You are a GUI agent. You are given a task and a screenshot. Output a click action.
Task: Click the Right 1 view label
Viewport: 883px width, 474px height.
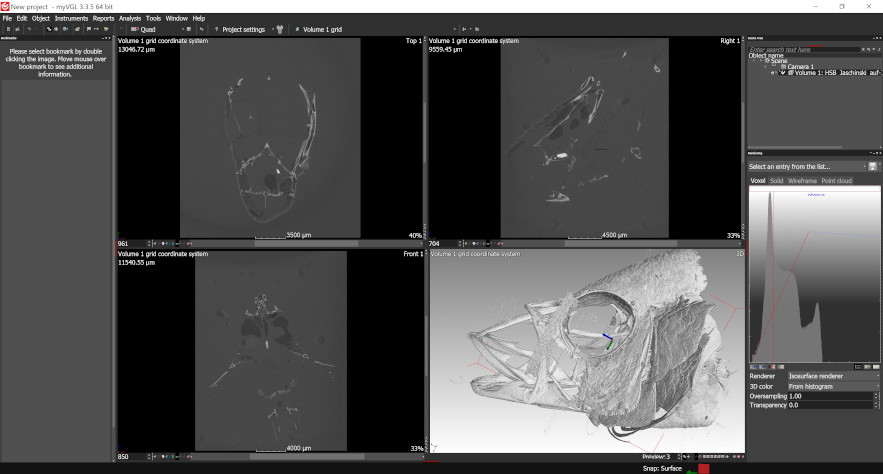730,41
